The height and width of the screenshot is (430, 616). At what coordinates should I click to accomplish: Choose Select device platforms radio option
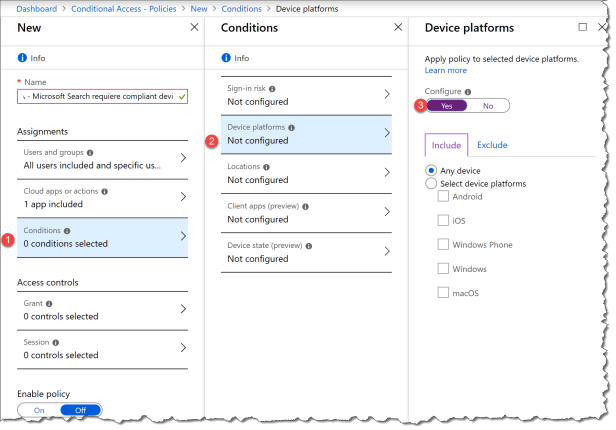431,183
